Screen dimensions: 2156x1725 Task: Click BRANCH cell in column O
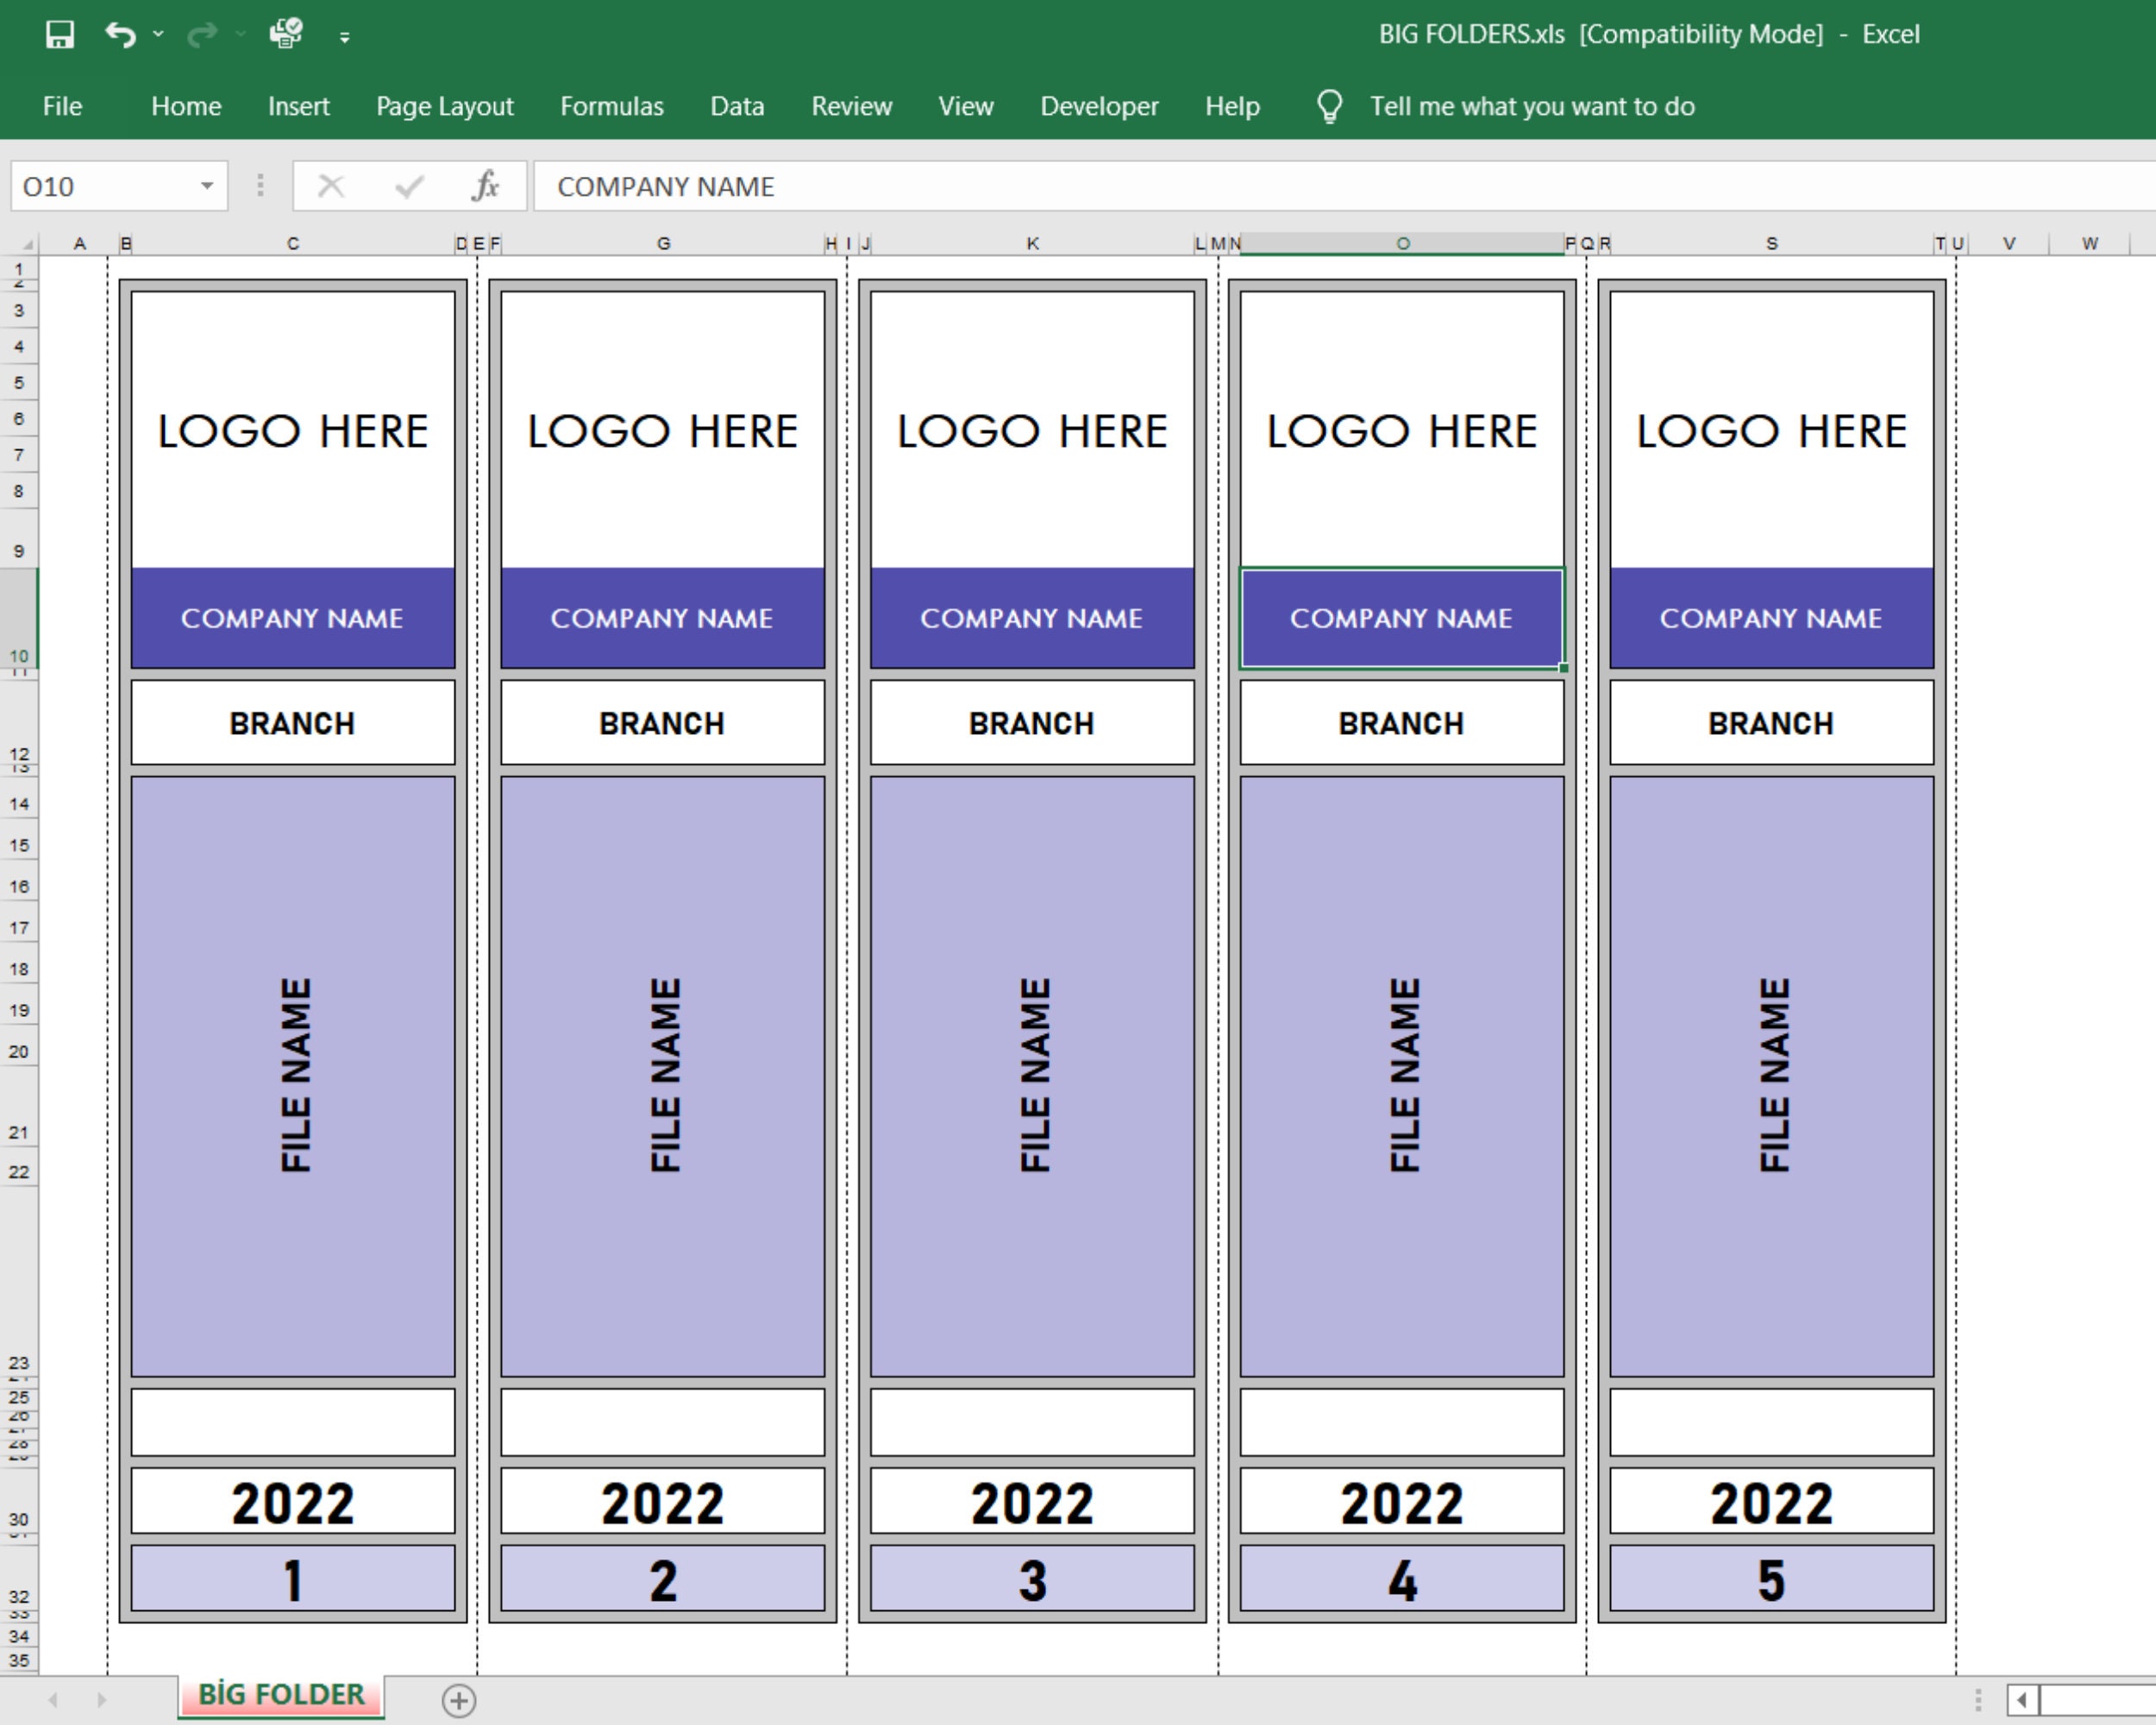pyautogui.click(x=1402, y=723)
